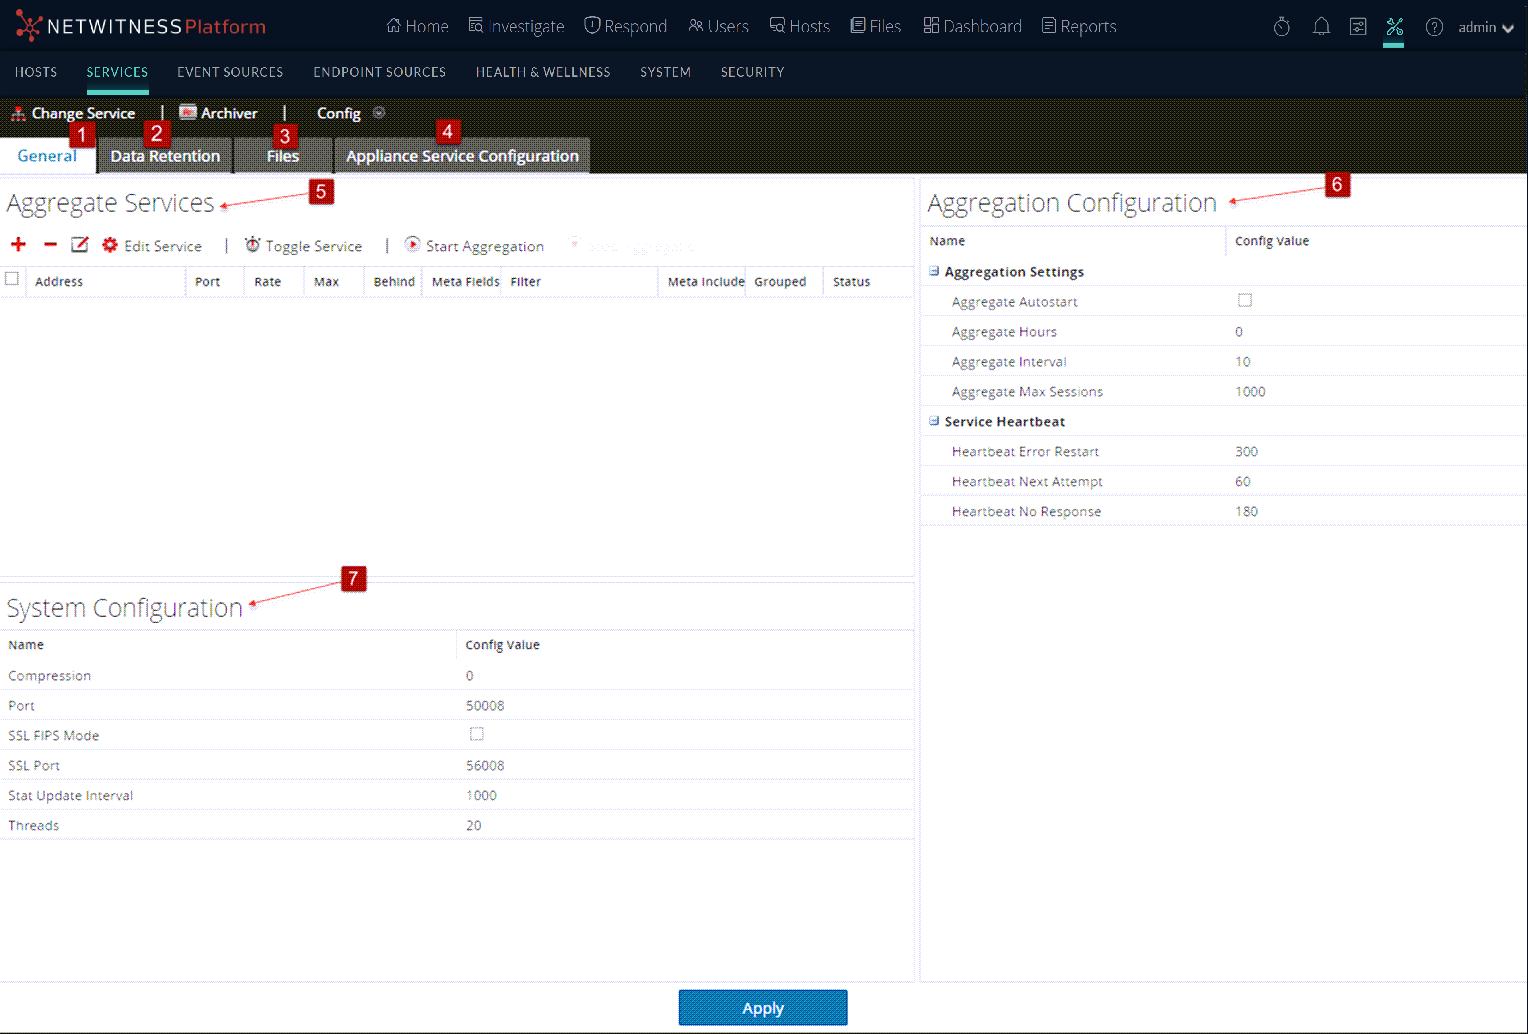The image size is (1528, 1034).
Task: Open the admin user dropdown
Action: click(x=1485, y=27)
